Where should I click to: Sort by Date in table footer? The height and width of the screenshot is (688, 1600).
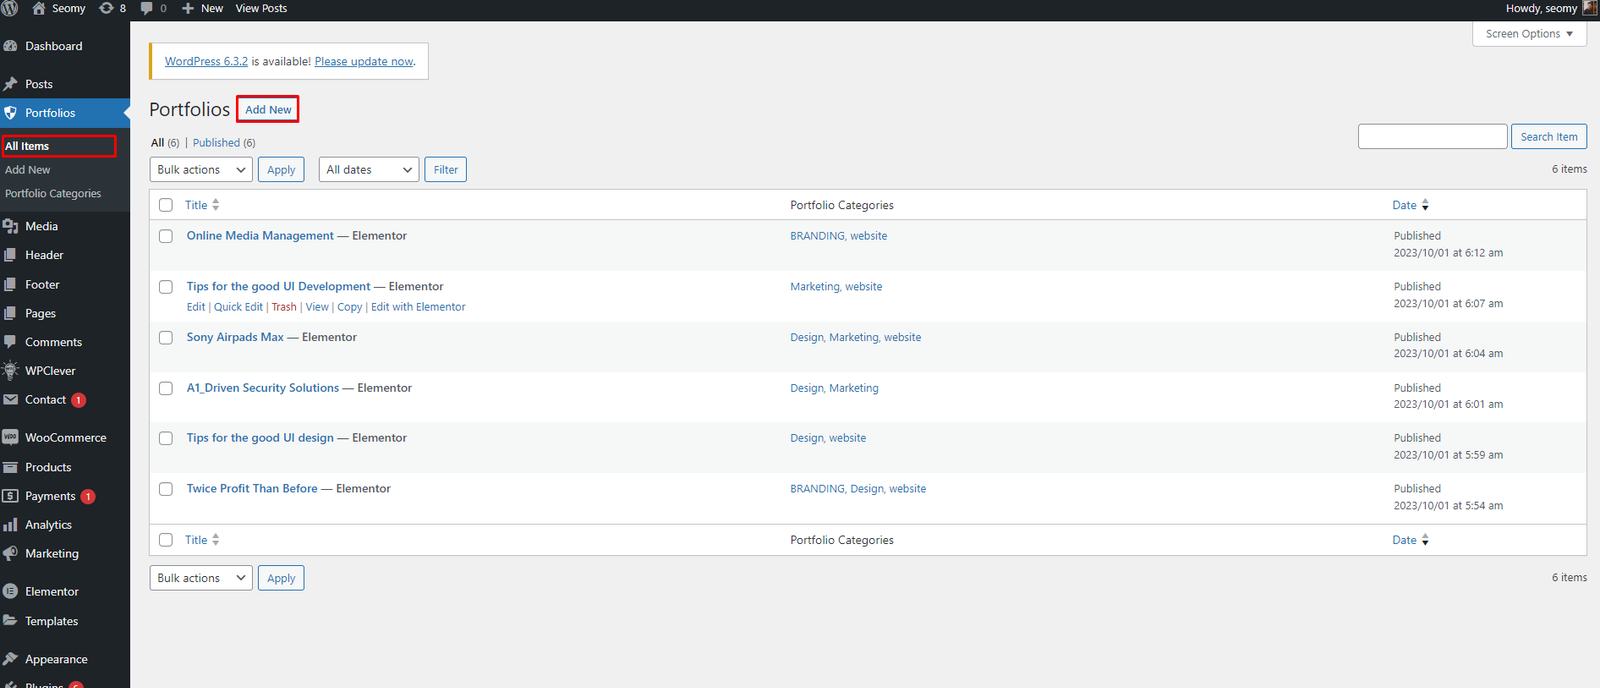tap(1410, 540)
